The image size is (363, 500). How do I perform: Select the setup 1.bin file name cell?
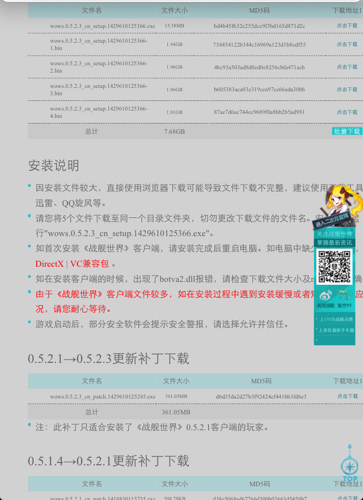(x=99, y=44)
